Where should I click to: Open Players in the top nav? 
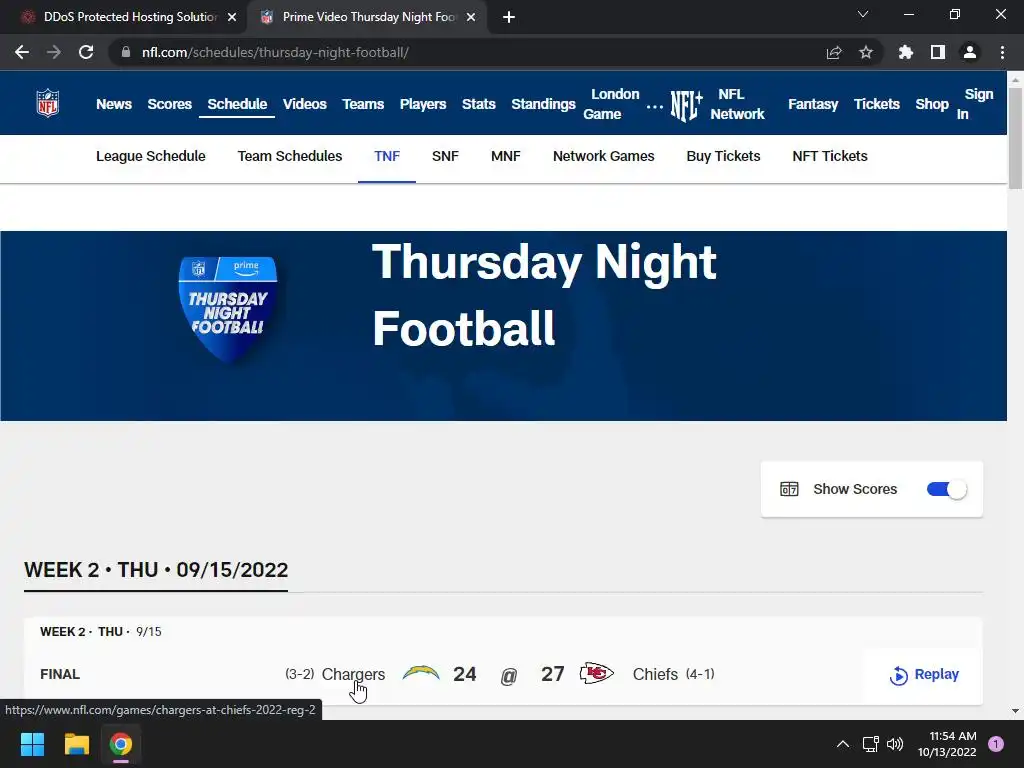click(x=423, y=104)
